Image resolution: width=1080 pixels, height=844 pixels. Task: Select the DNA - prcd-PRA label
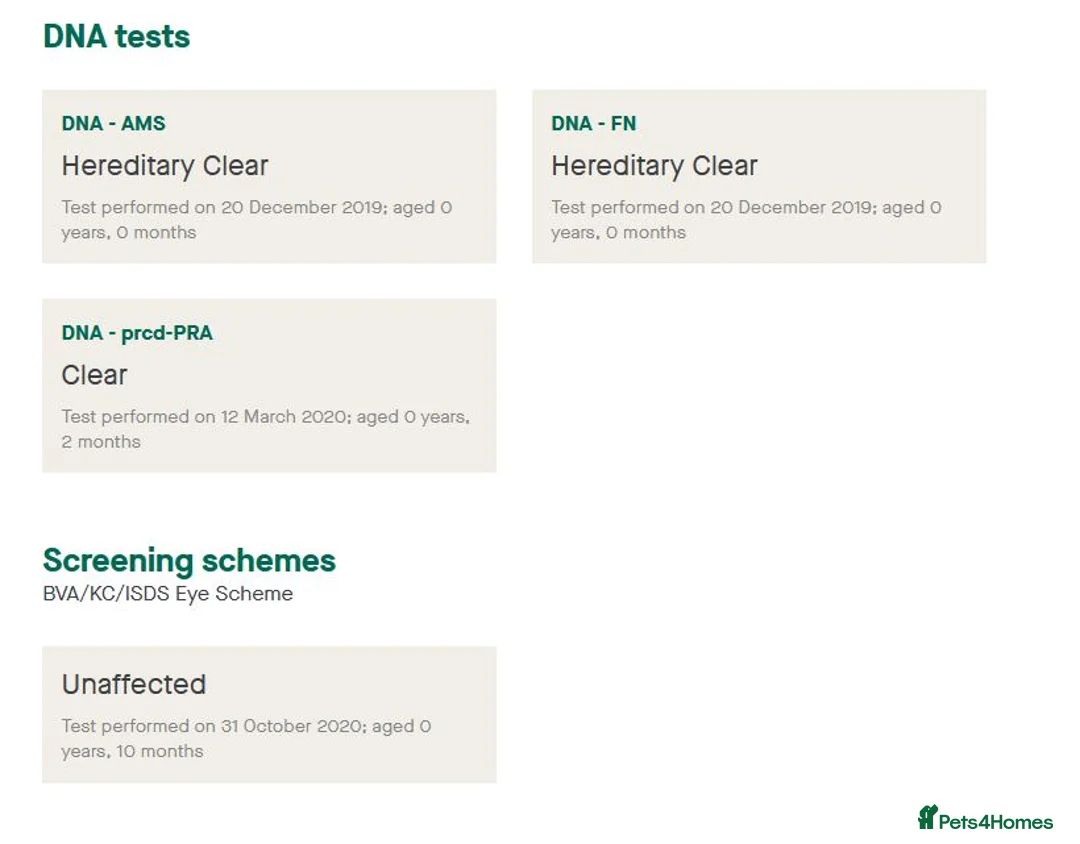click(137, 333)
